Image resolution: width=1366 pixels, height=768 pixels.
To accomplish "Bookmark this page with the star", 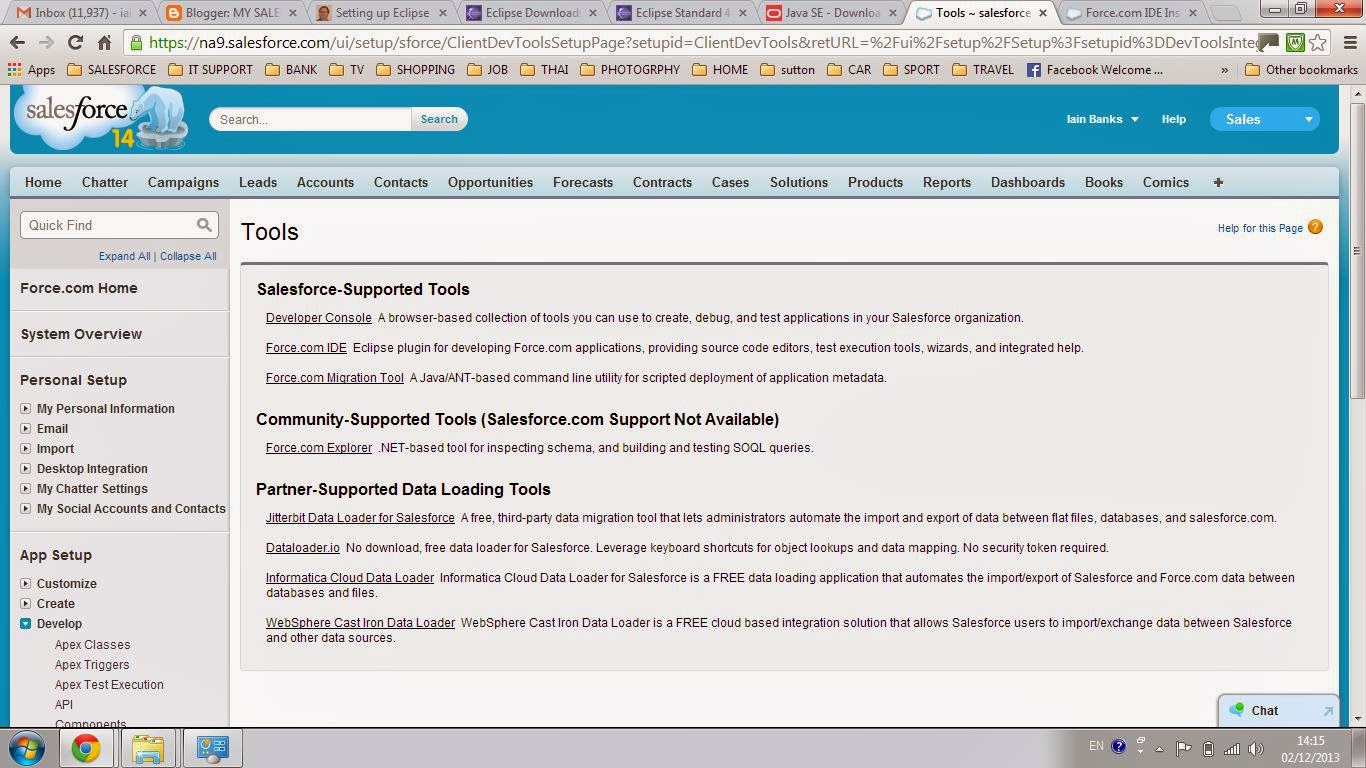I will (1318, 43).
